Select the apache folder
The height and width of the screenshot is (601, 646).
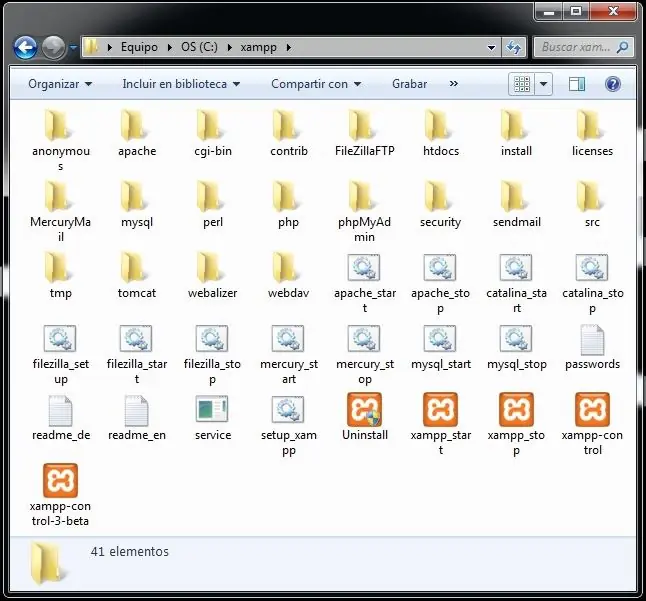(x=134, y=125)
